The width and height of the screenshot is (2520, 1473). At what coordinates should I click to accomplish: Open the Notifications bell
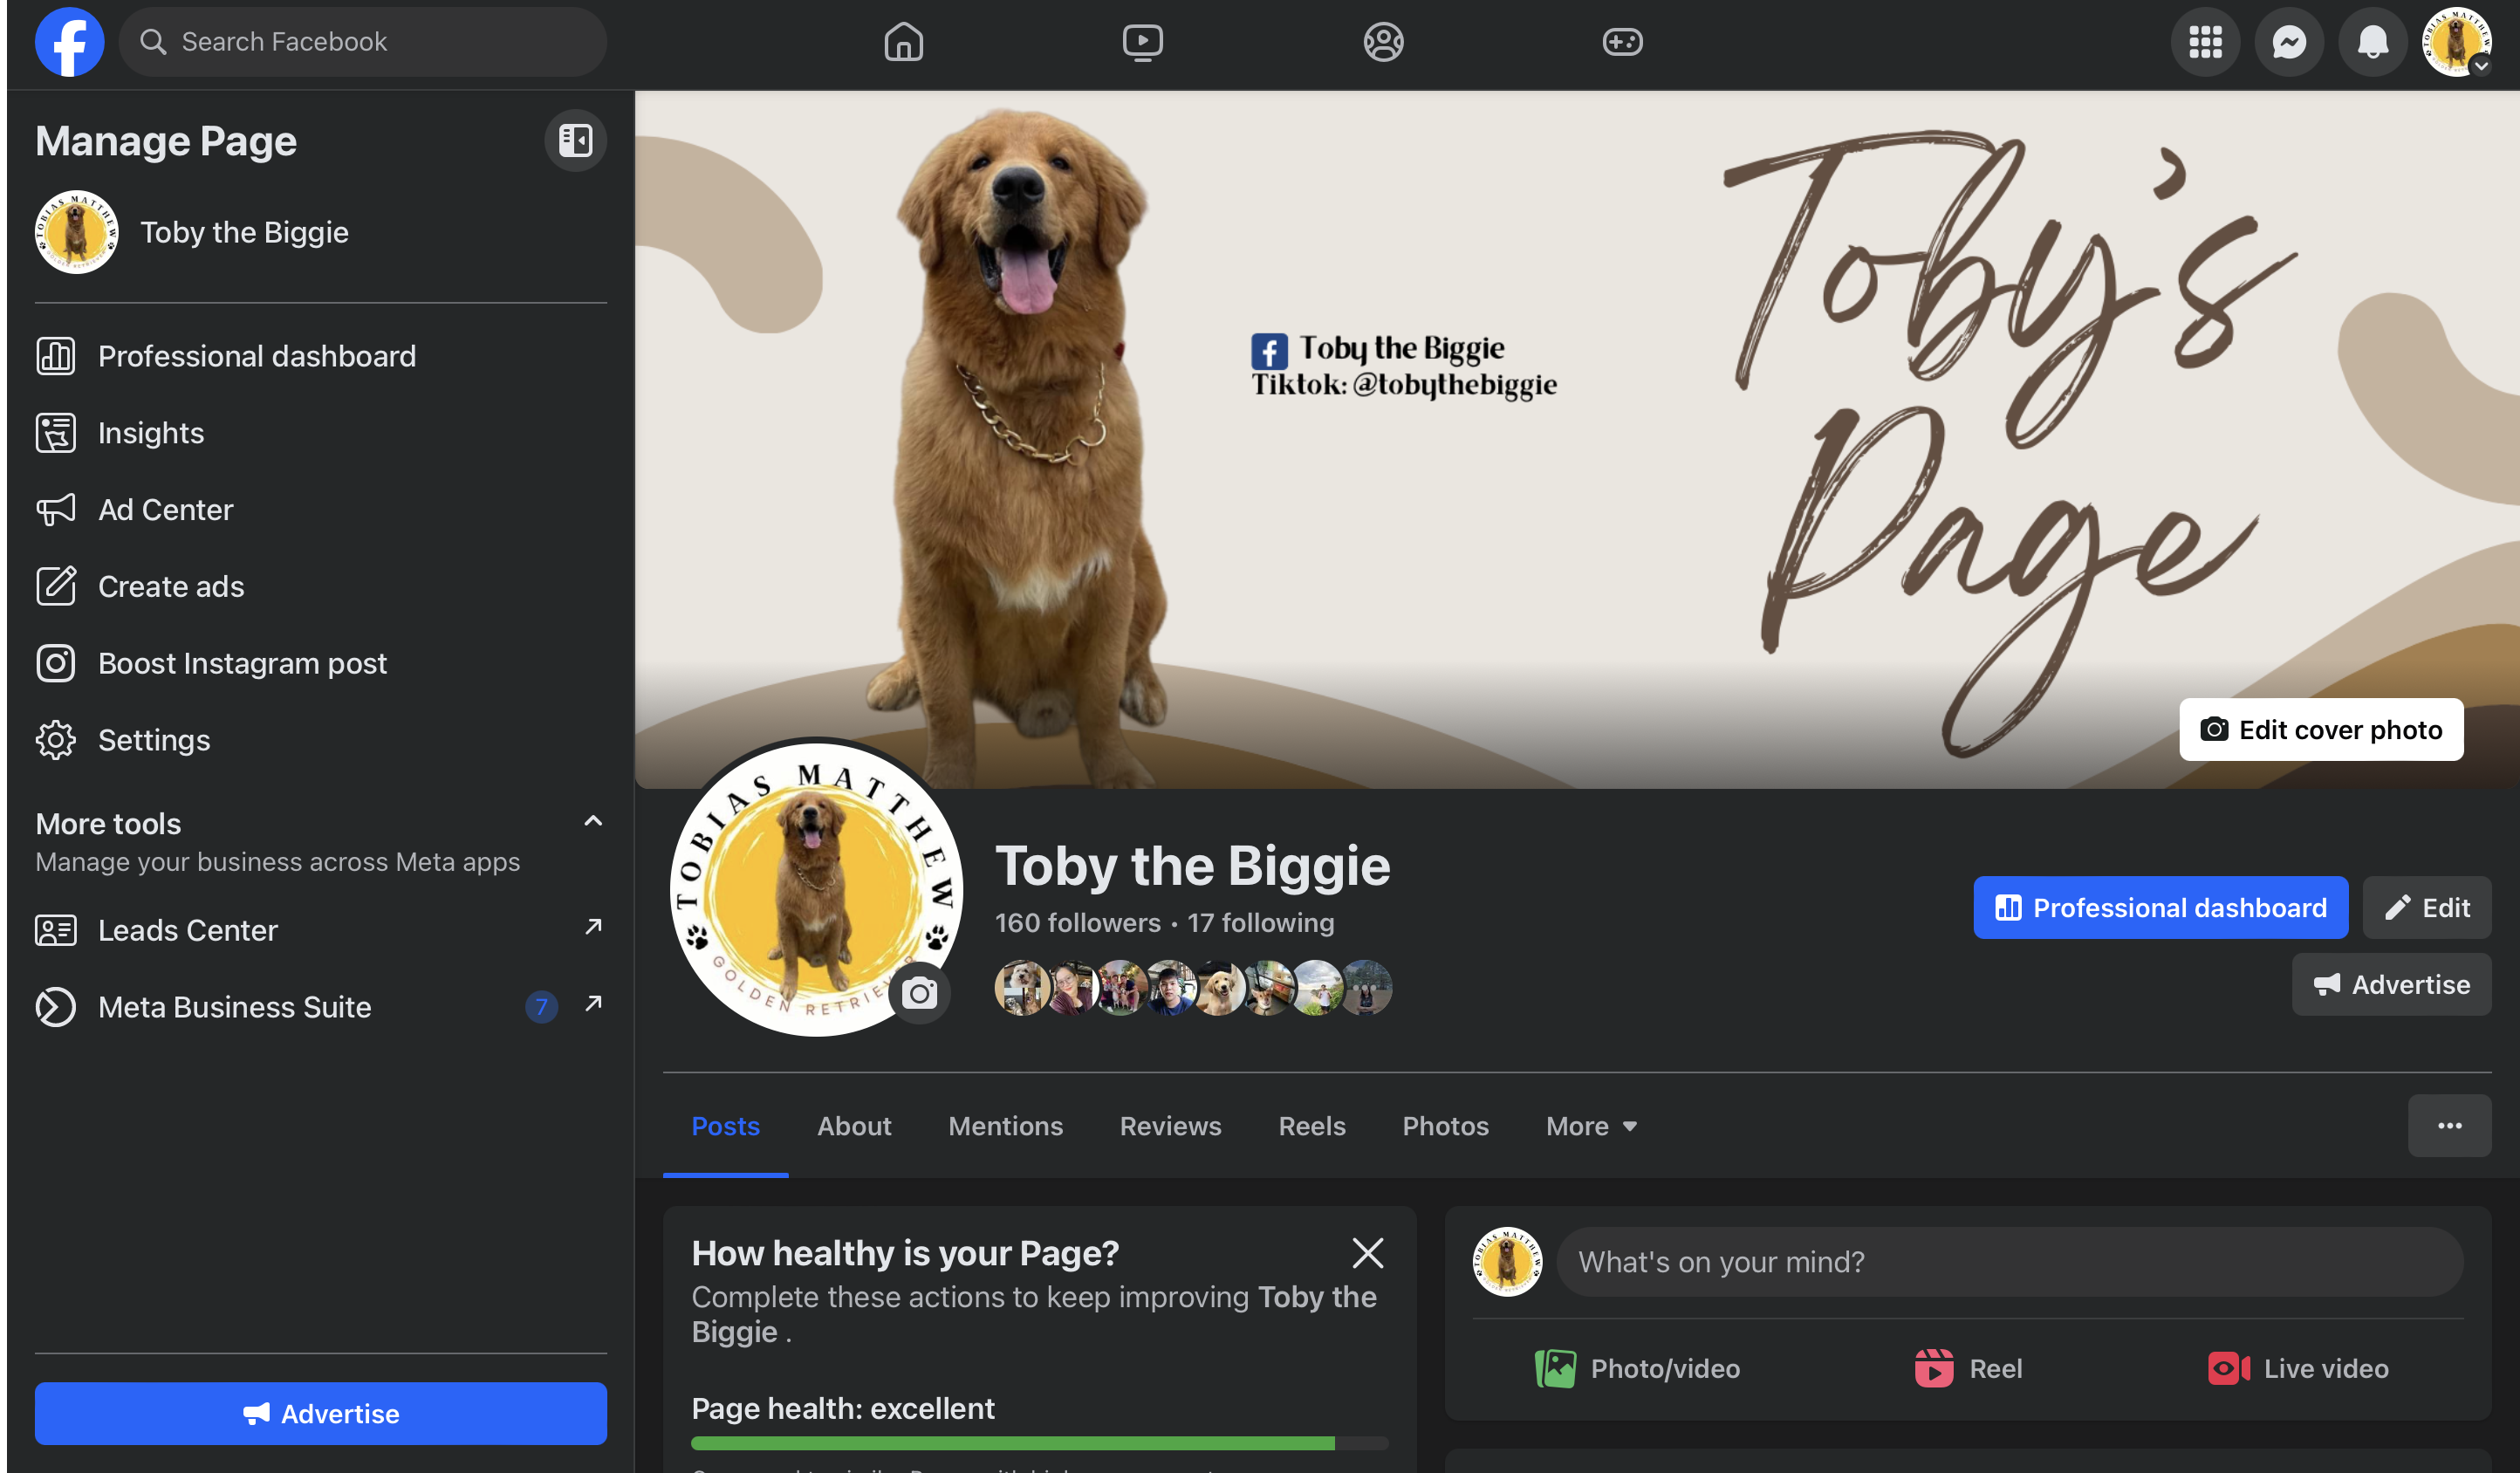[2373, 42]
